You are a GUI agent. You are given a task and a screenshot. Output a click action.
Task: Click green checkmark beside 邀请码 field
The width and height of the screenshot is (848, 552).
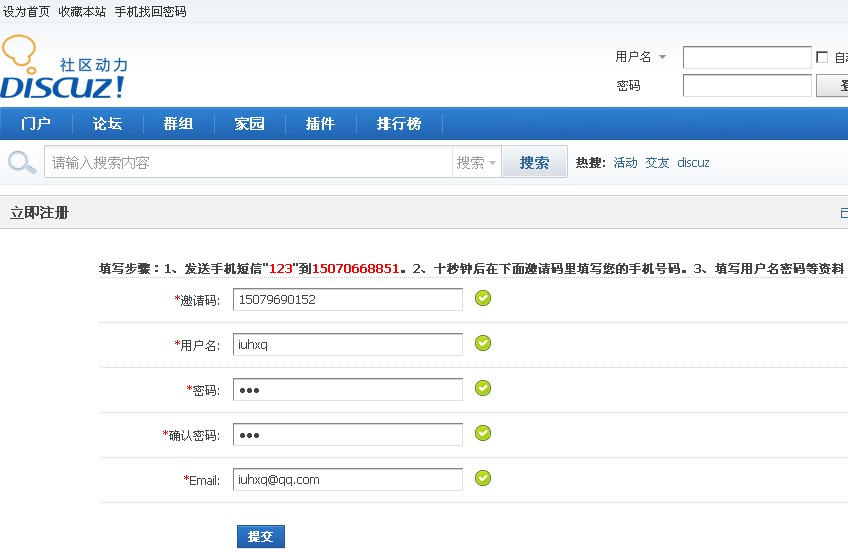[x=483, y=298]
